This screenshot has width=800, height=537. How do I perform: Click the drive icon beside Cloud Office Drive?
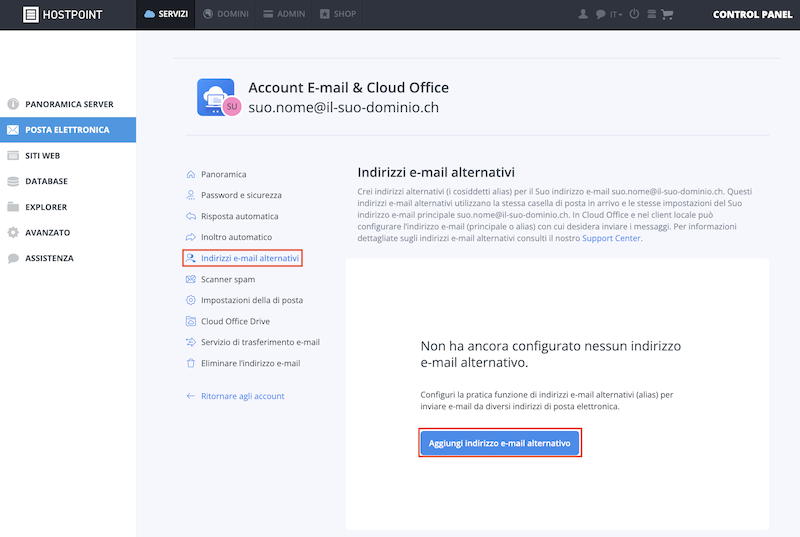click(191, 321)
